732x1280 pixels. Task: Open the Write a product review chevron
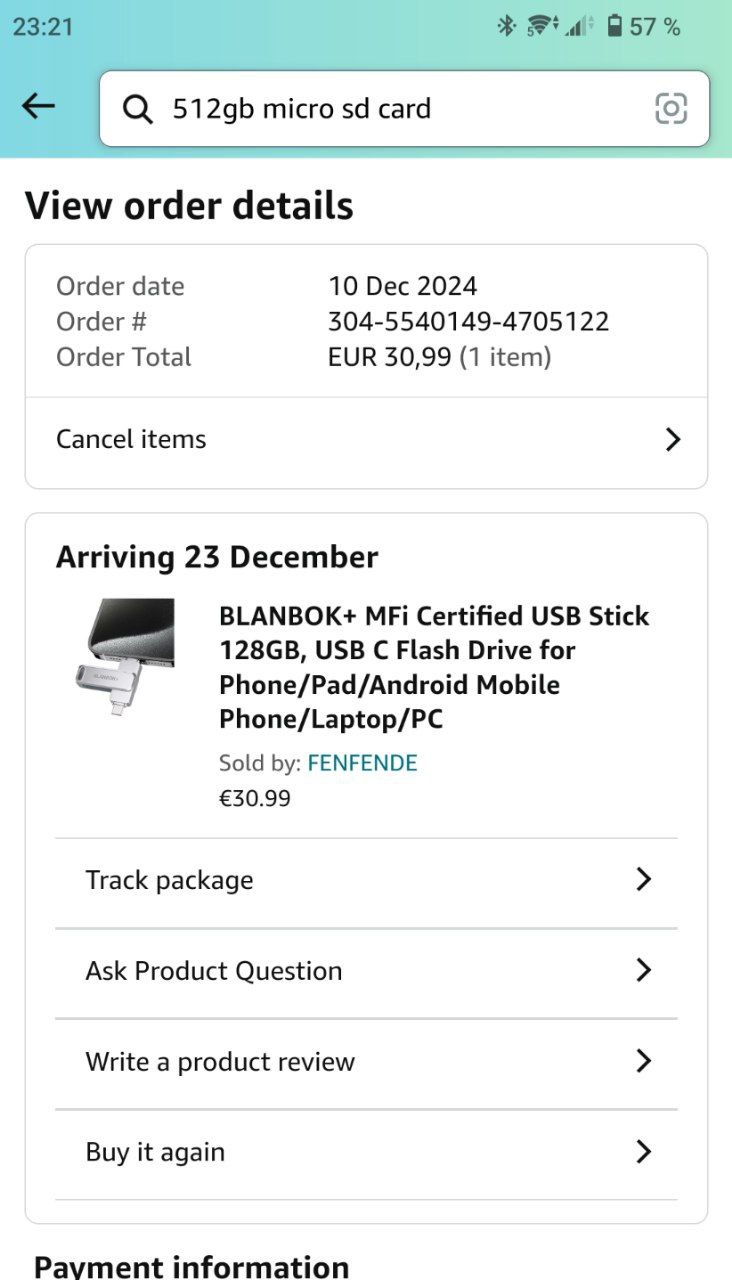(x=644, y=1061)
